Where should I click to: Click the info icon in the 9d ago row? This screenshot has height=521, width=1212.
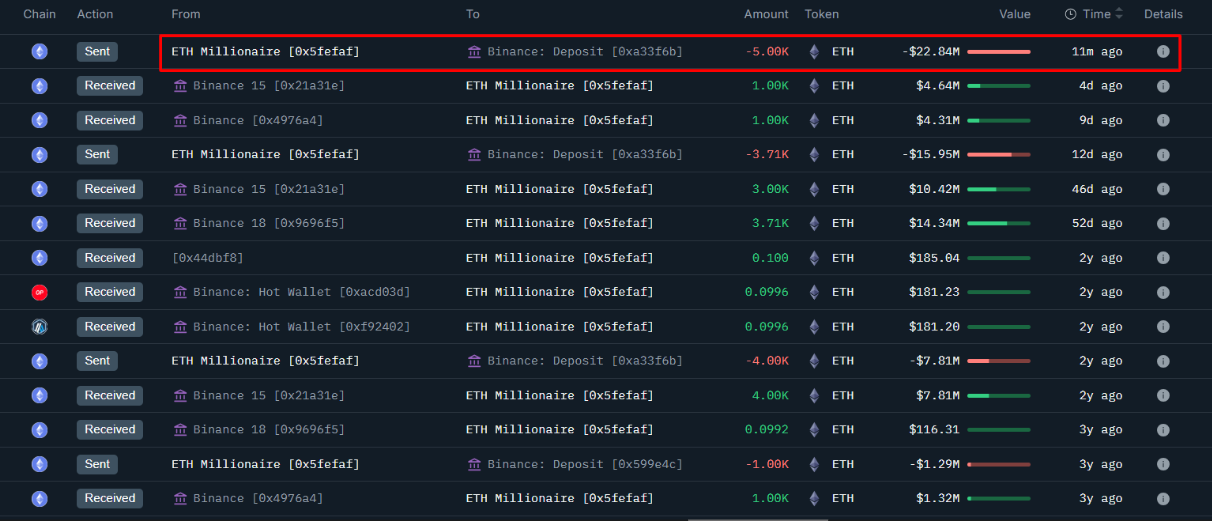pos(1163,120)
